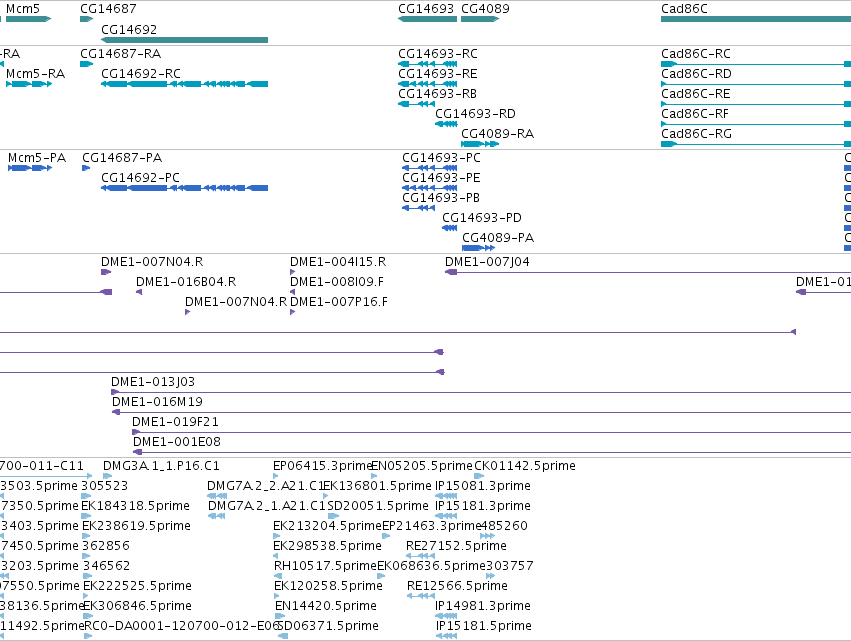The image size is (851, 641).
Task: Select the EK298538.5prime EST label
Action: [327, 547]
